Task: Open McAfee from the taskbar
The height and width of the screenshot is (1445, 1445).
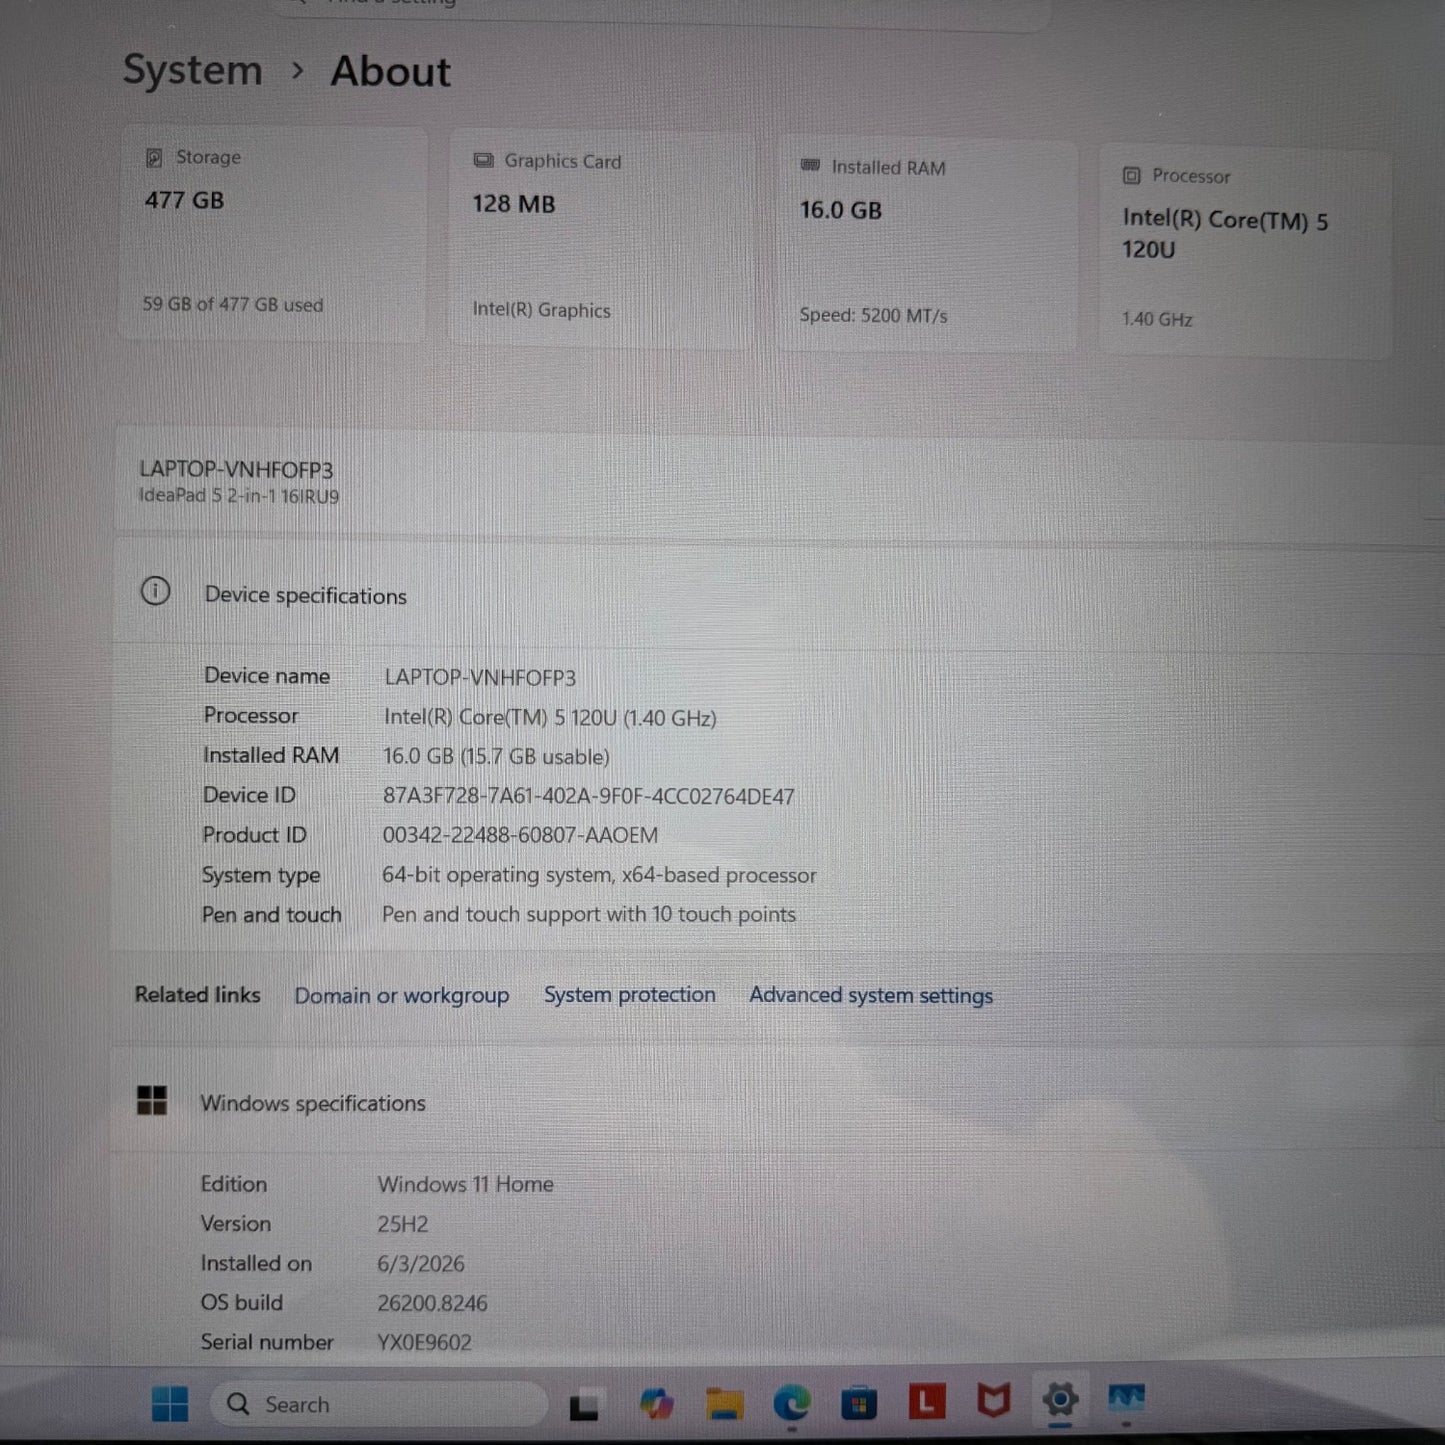Action: (993, 1401)
